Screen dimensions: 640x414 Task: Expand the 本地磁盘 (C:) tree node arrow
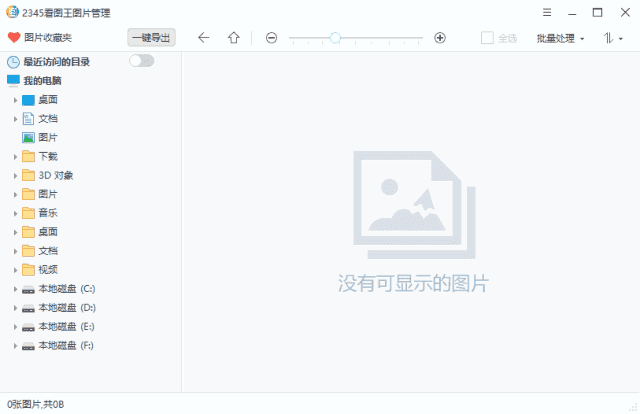pos(16,289)
